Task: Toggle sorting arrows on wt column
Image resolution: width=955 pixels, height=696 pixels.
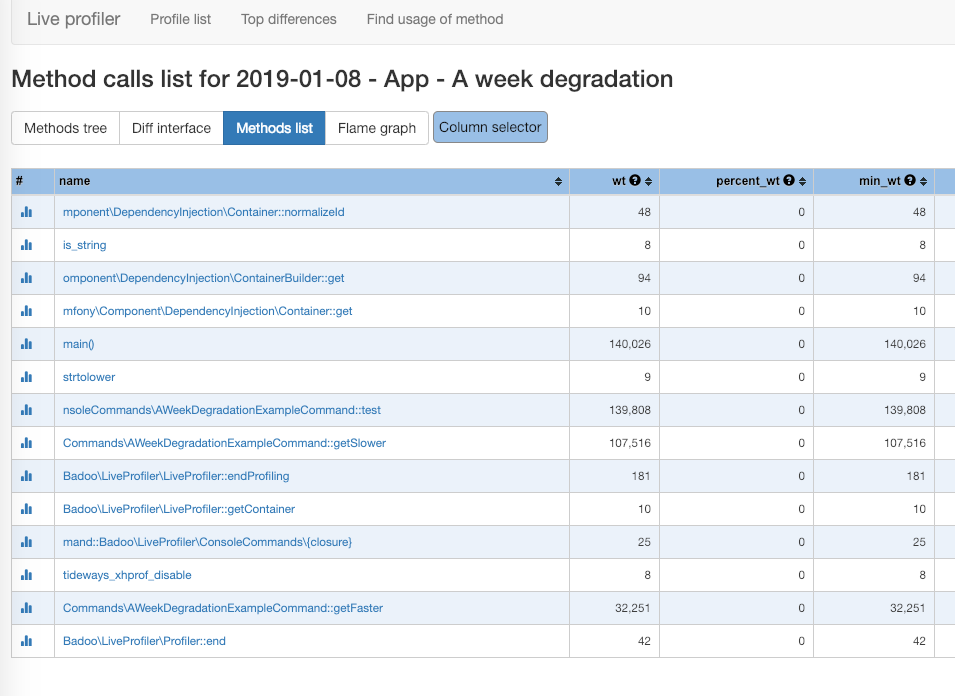Action: pos(648,182)
